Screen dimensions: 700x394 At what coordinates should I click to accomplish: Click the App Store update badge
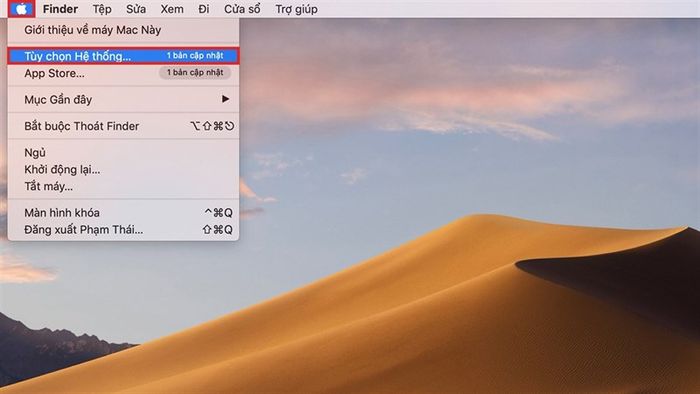coord(195,72)
